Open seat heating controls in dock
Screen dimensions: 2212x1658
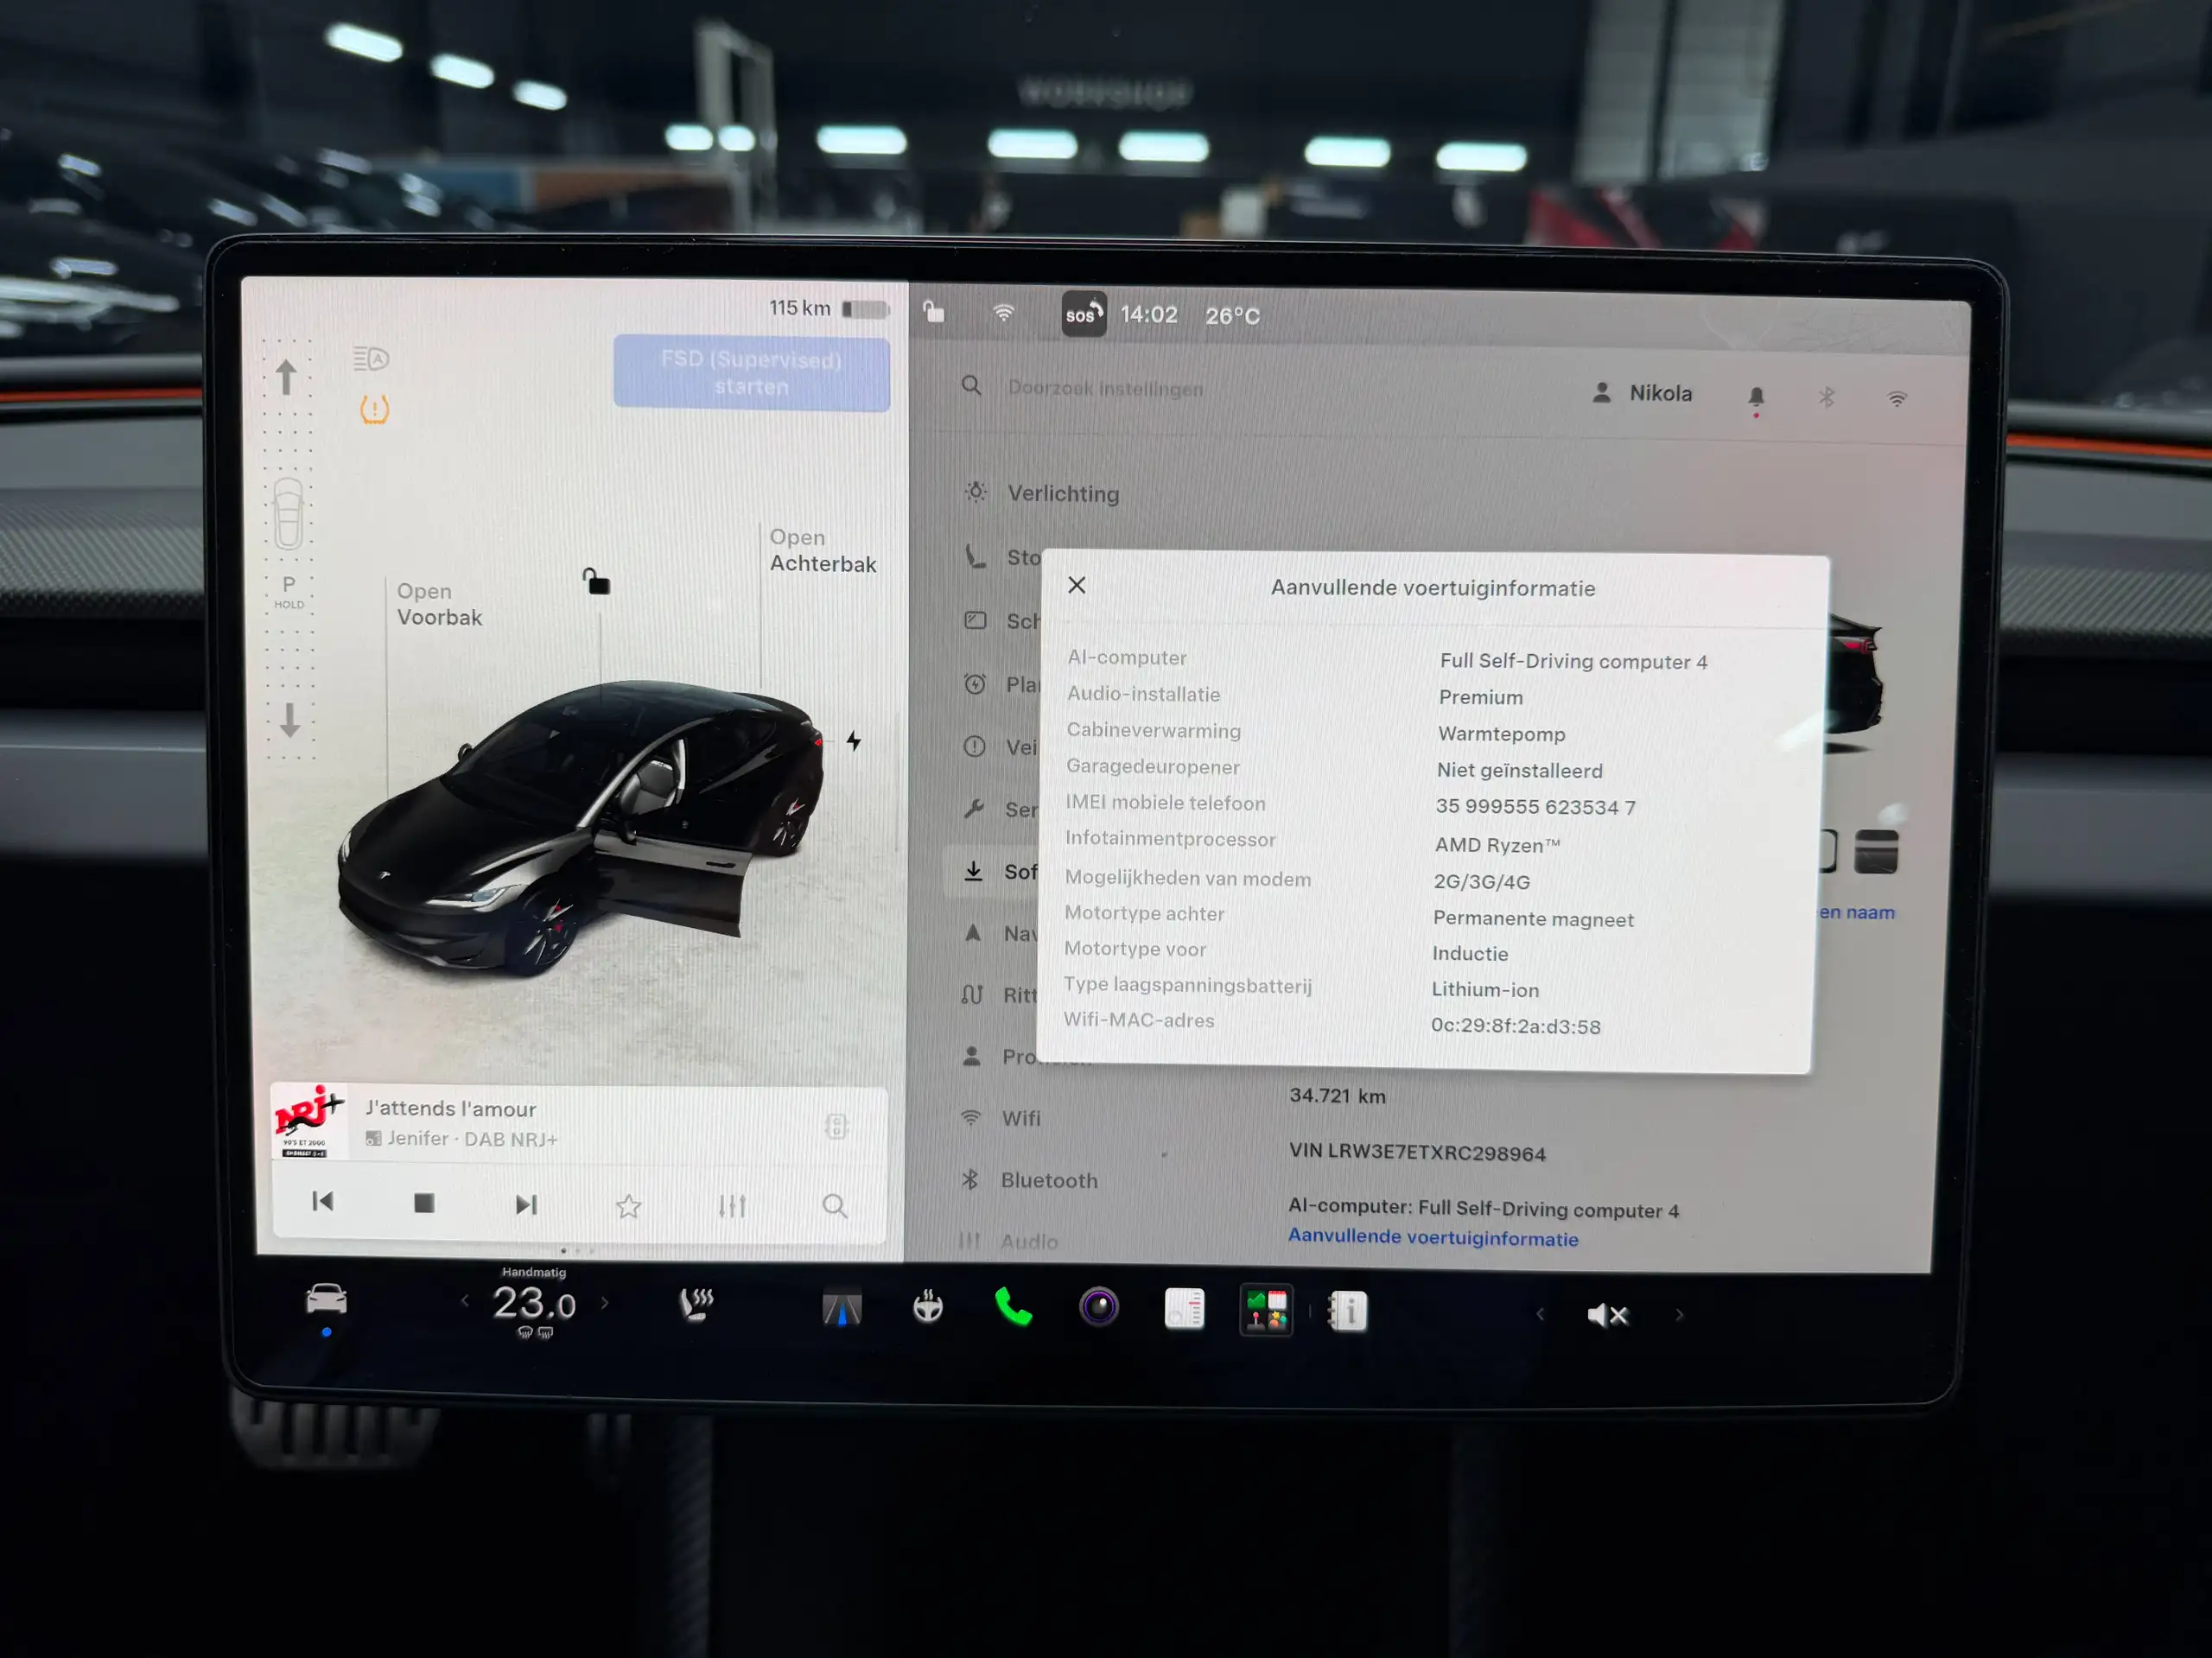(x=697, y=1305)
